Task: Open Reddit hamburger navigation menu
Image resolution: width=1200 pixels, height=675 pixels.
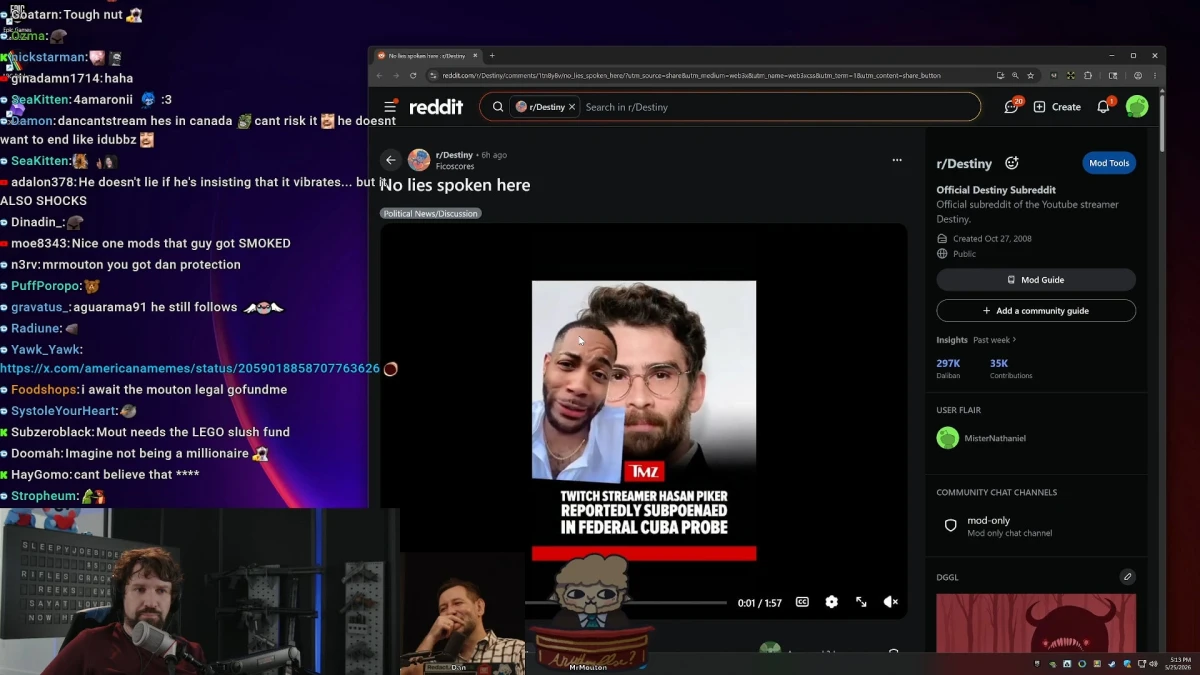Action: pyautogui.click(x=390, y=107)
